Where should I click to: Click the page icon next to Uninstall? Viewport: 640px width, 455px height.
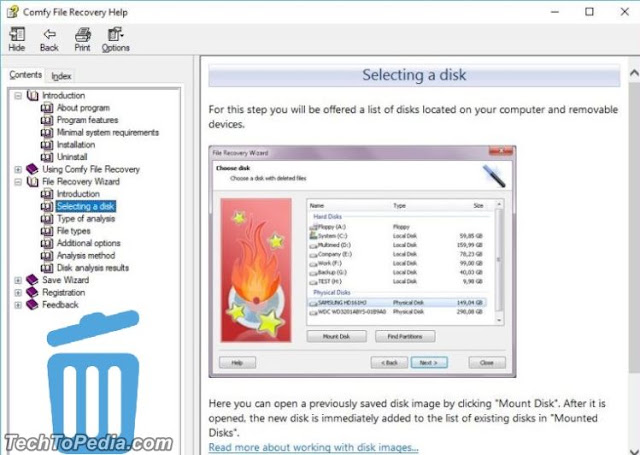click(x=47, y=157)
